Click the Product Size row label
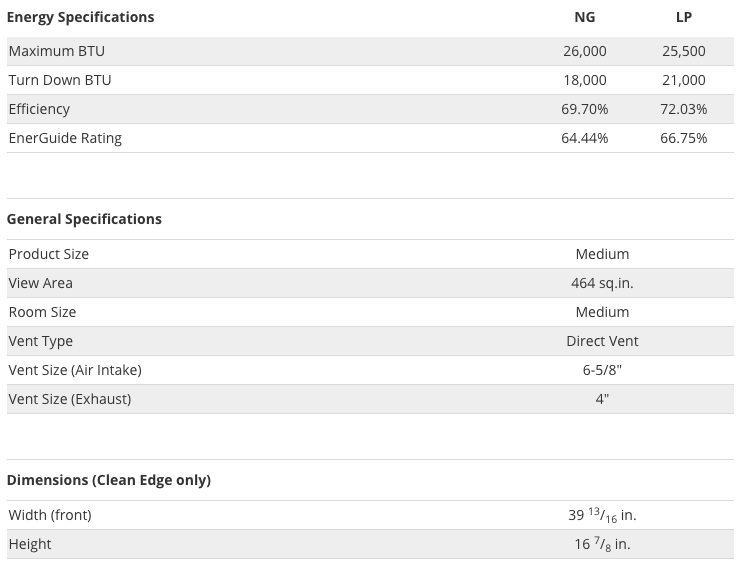This screenshot has width=737, height=564. [48, 254]
